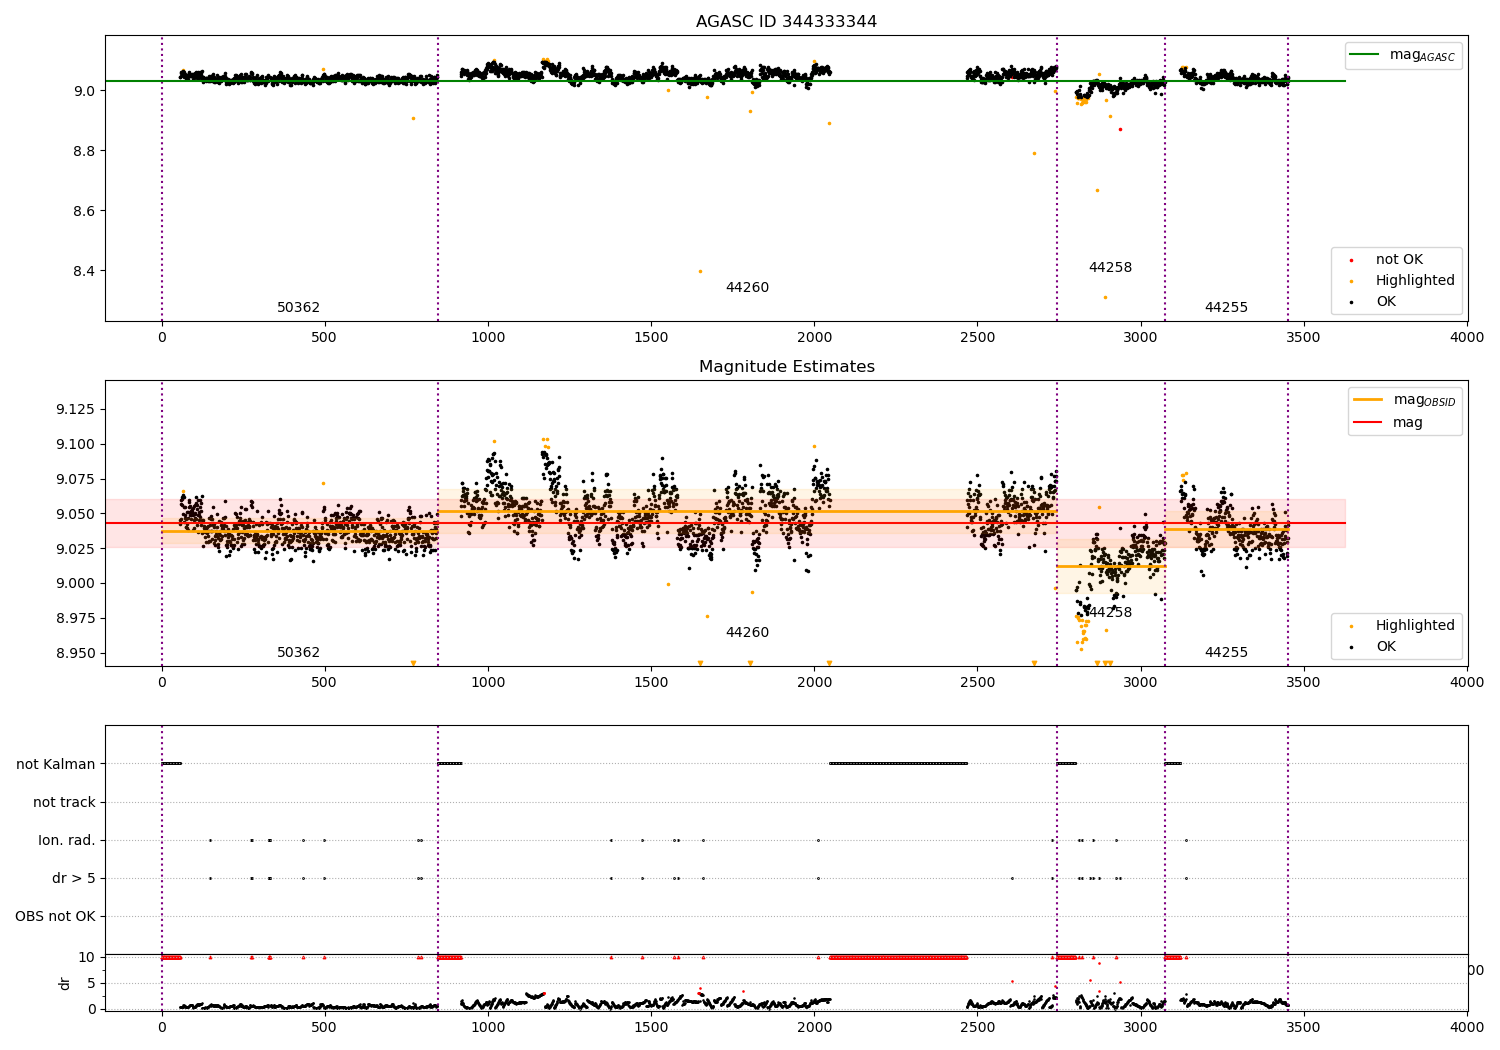Viewport: 1500px width, 1050px height.
Task: Click x-axis tick 1500 of Magnitude Estimates plot
Action: point(651,682)
